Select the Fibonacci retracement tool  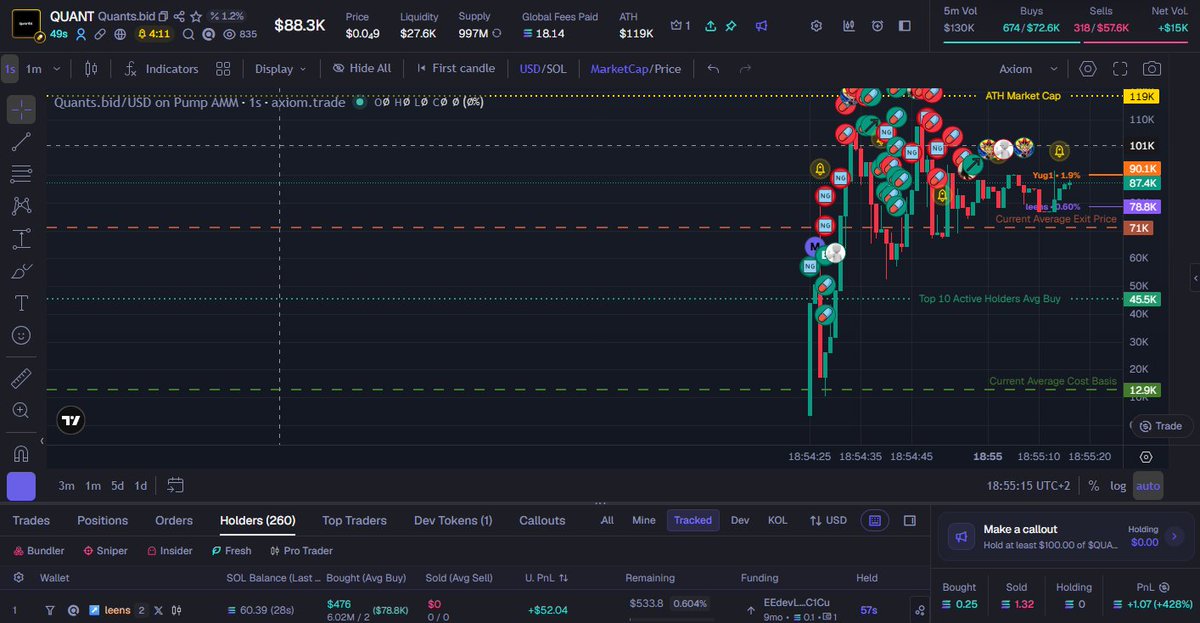21,174
